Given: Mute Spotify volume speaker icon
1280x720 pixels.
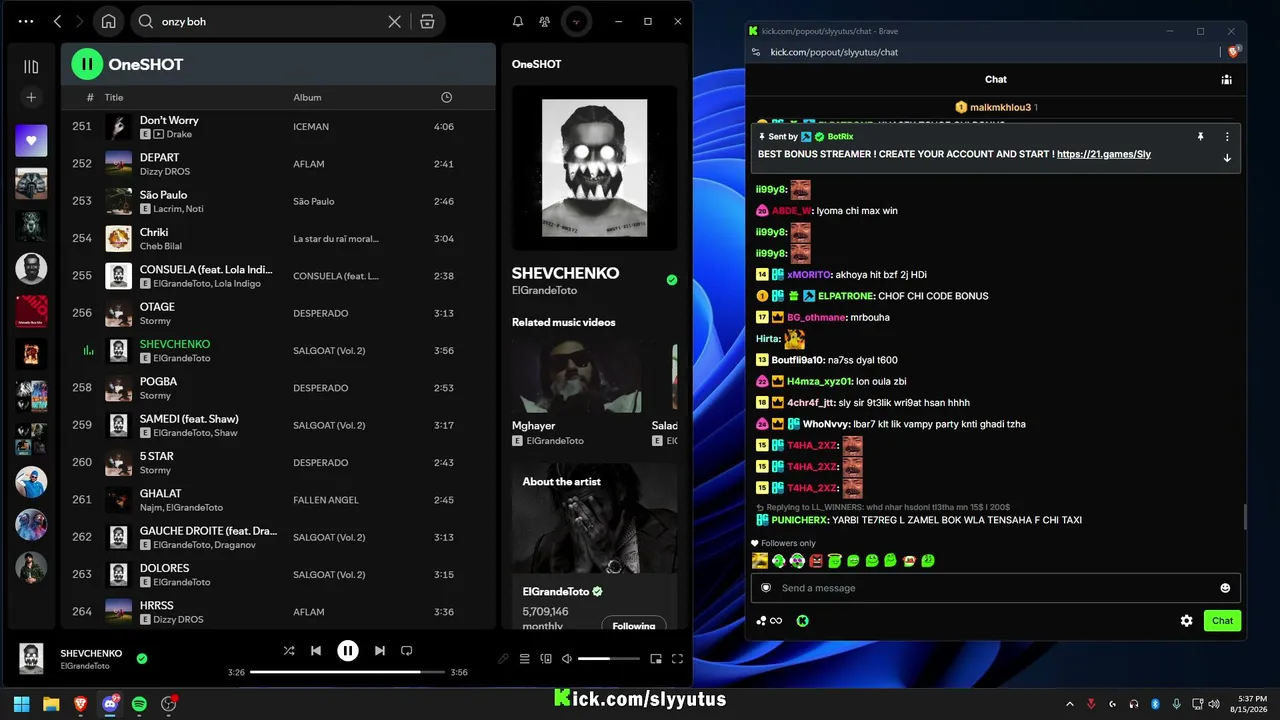Looking at the screenshot, I should point(567,659).
